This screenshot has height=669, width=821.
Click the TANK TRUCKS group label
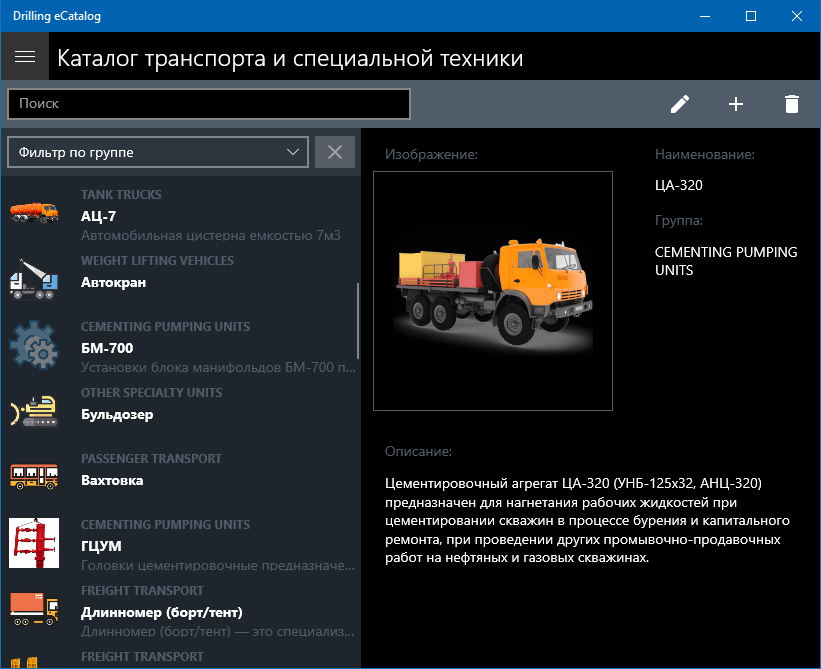(x=121, y=195)
